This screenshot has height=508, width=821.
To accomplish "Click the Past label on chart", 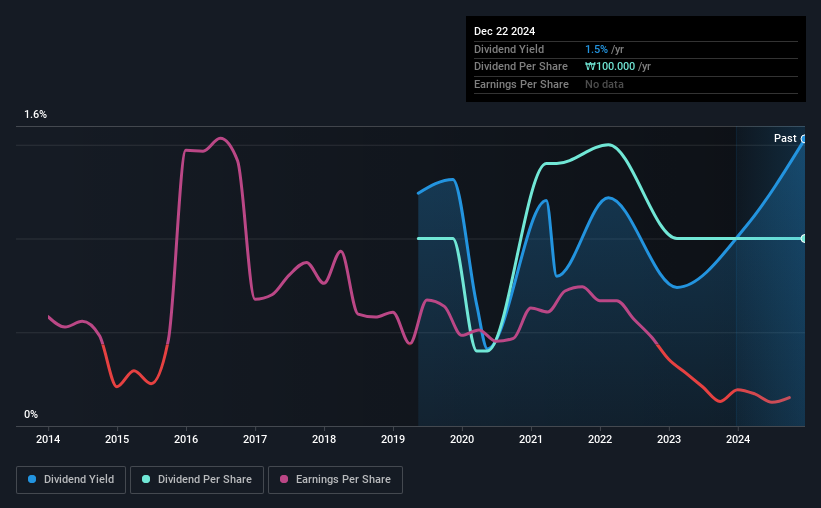I will (x=785, y=138).
